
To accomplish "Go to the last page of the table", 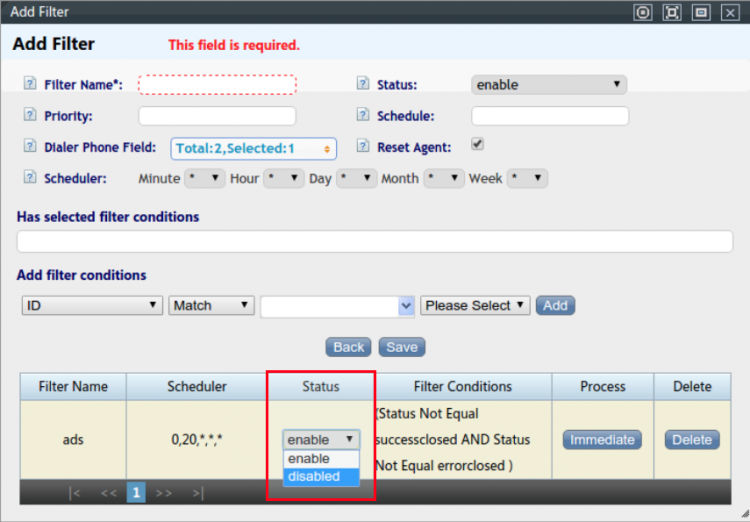I will [198, 493].
